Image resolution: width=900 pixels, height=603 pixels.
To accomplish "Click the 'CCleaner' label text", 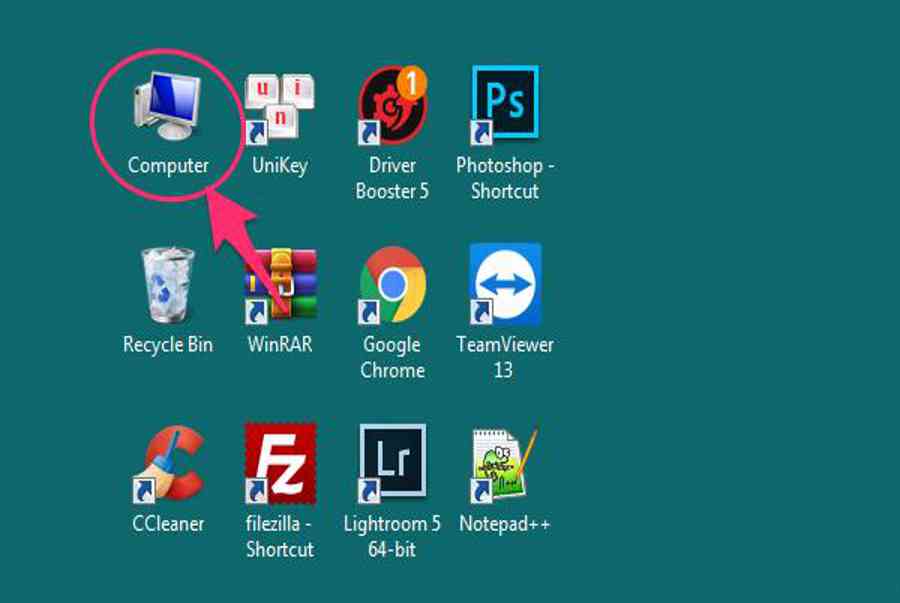I will 168,523.
